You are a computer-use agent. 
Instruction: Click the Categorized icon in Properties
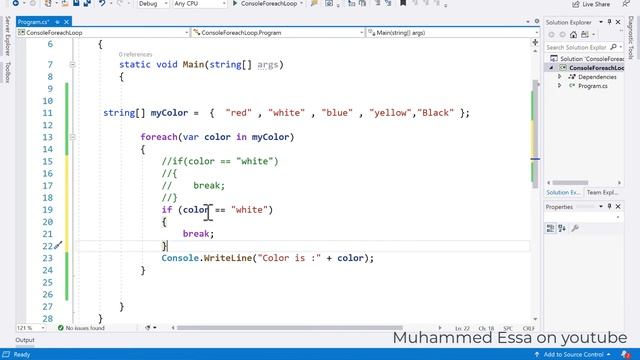550,228
